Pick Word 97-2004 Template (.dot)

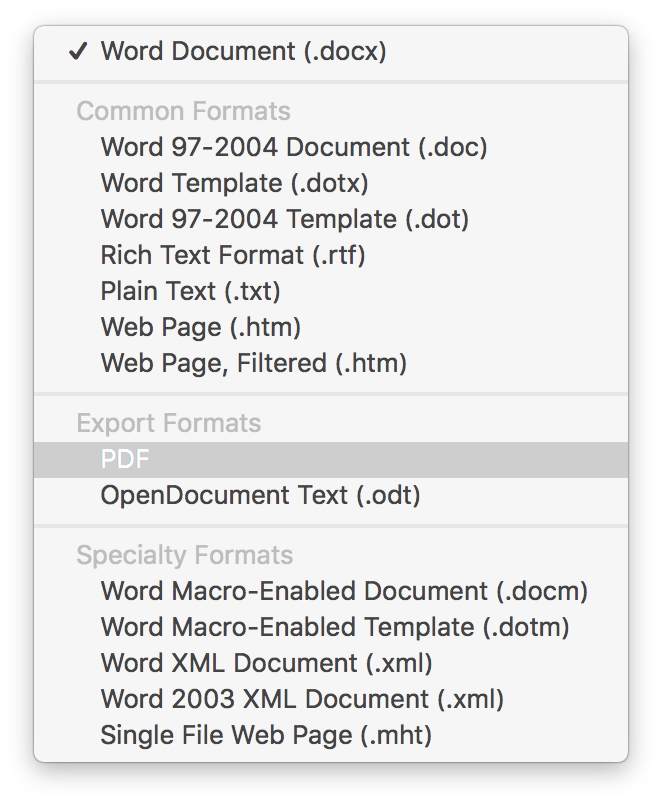(x=331, y=219)
